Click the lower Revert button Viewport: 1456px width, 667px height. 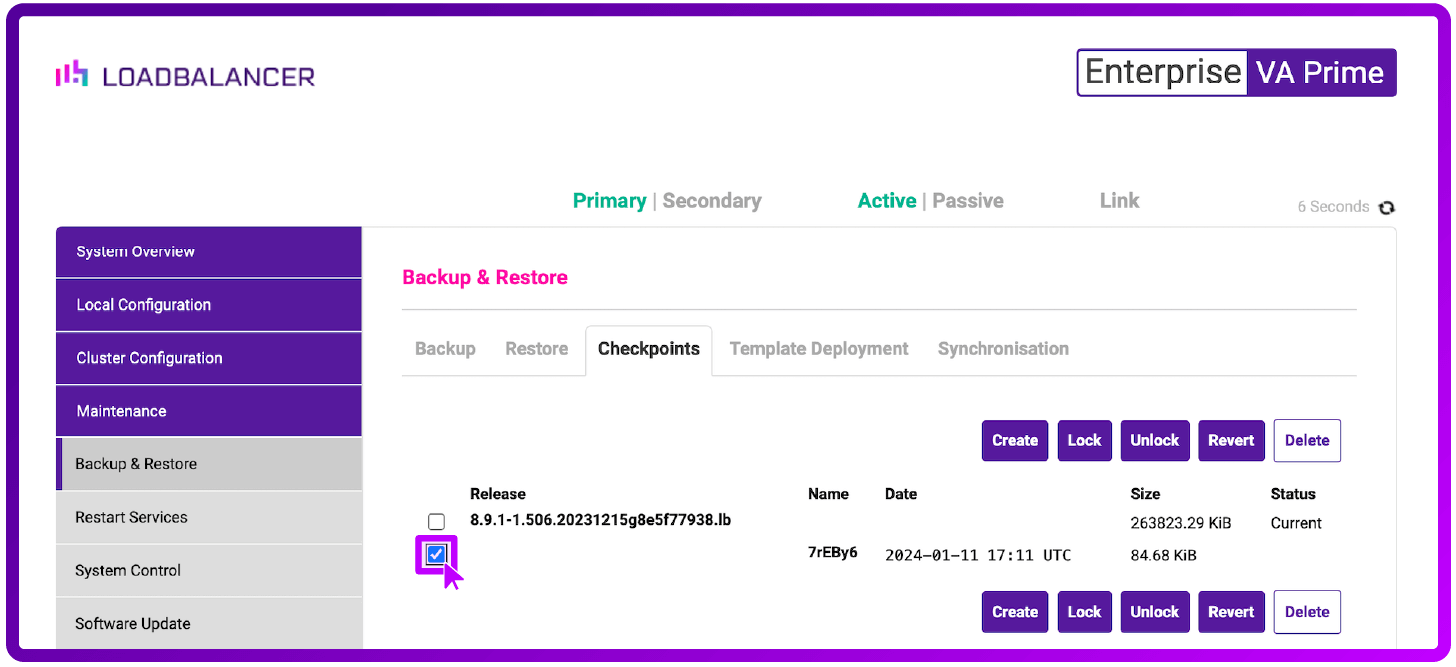point(1231,612)
